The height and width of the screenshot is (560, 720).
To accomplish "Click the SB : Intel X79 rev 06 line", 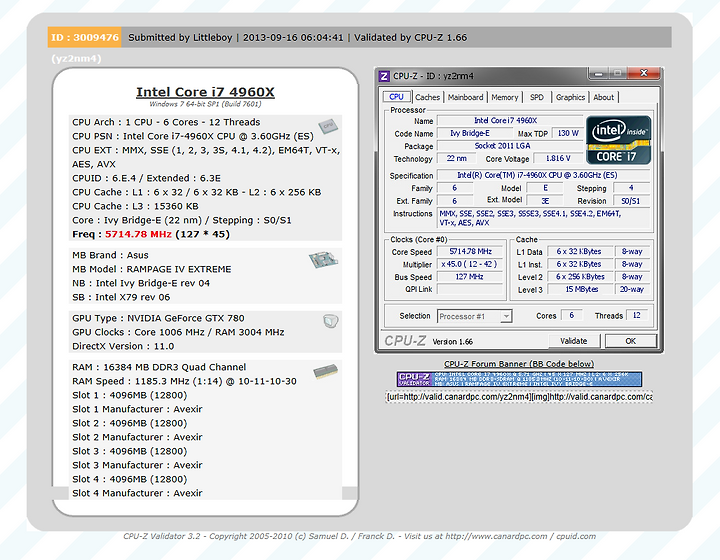I will 121,297.
